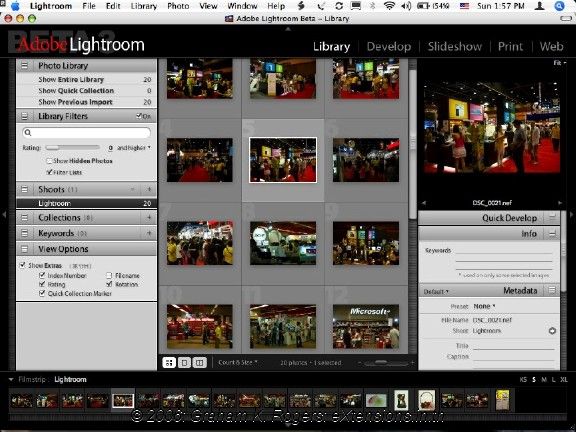576x432 pixels.
Task: Open Spotlight search in menu bar
Action: [x=559, y=6]
